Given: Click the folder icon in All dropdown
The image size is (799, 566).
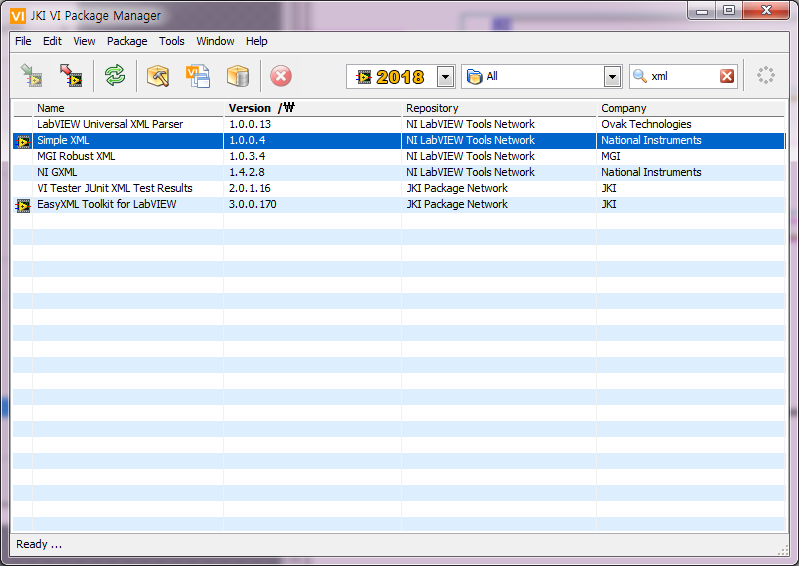Looking at the screenshot, I should (474, 76).
